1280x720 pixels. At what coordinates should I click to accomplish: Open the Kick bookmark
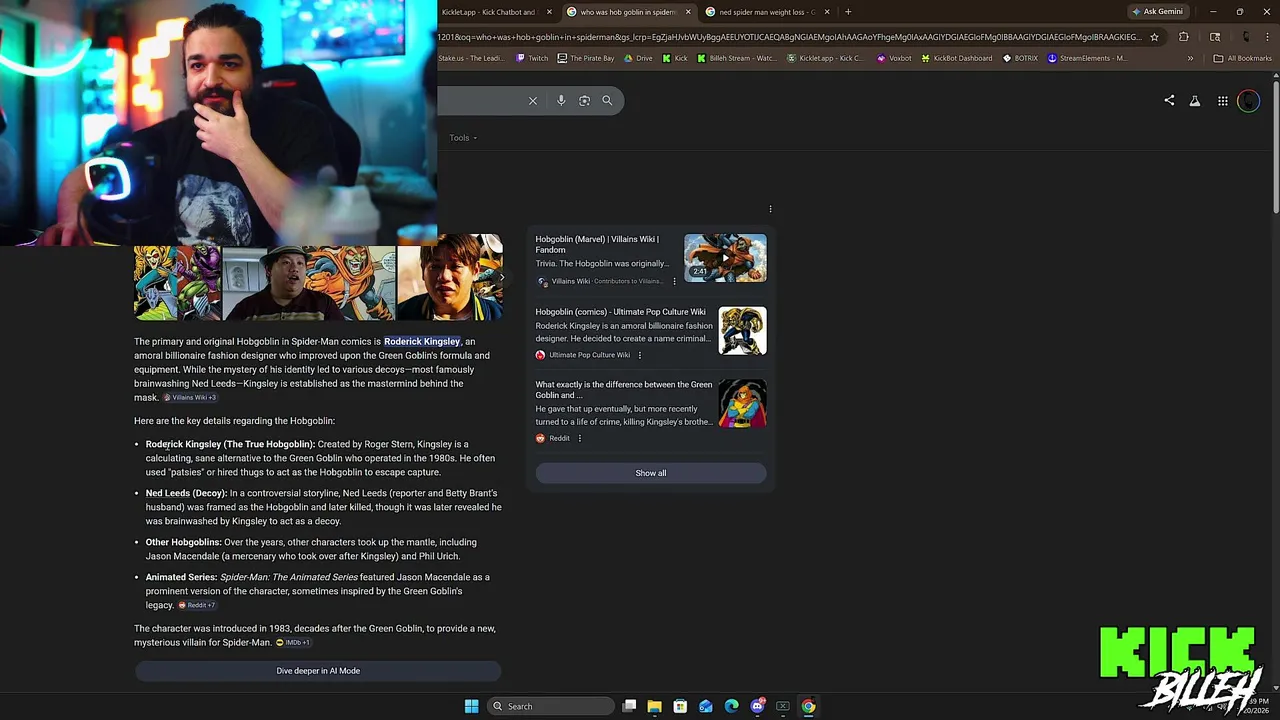[675, 58]
